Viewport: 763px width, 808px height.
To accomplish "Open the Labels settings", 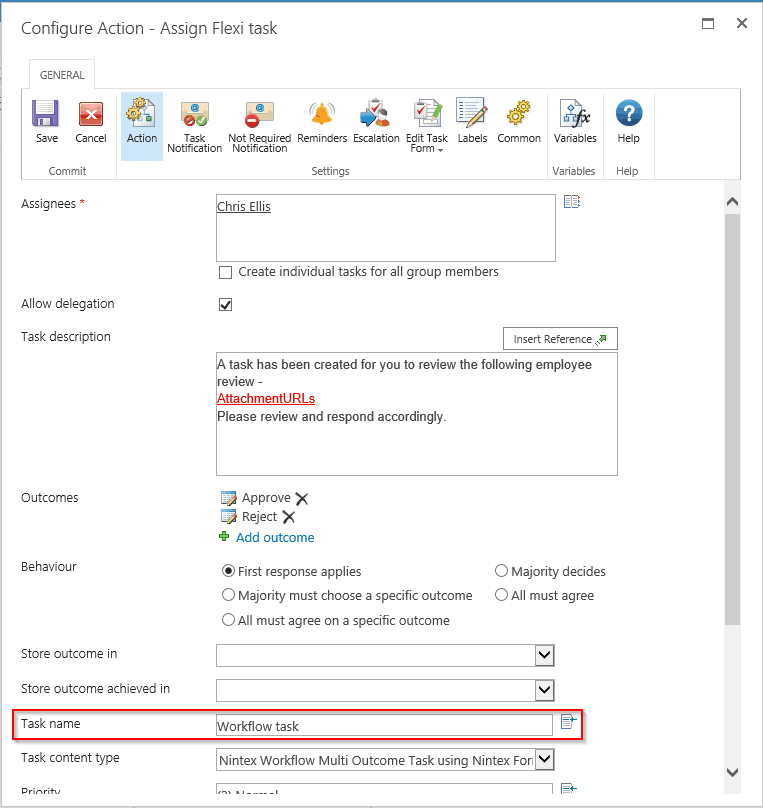I will click(472, 122).
